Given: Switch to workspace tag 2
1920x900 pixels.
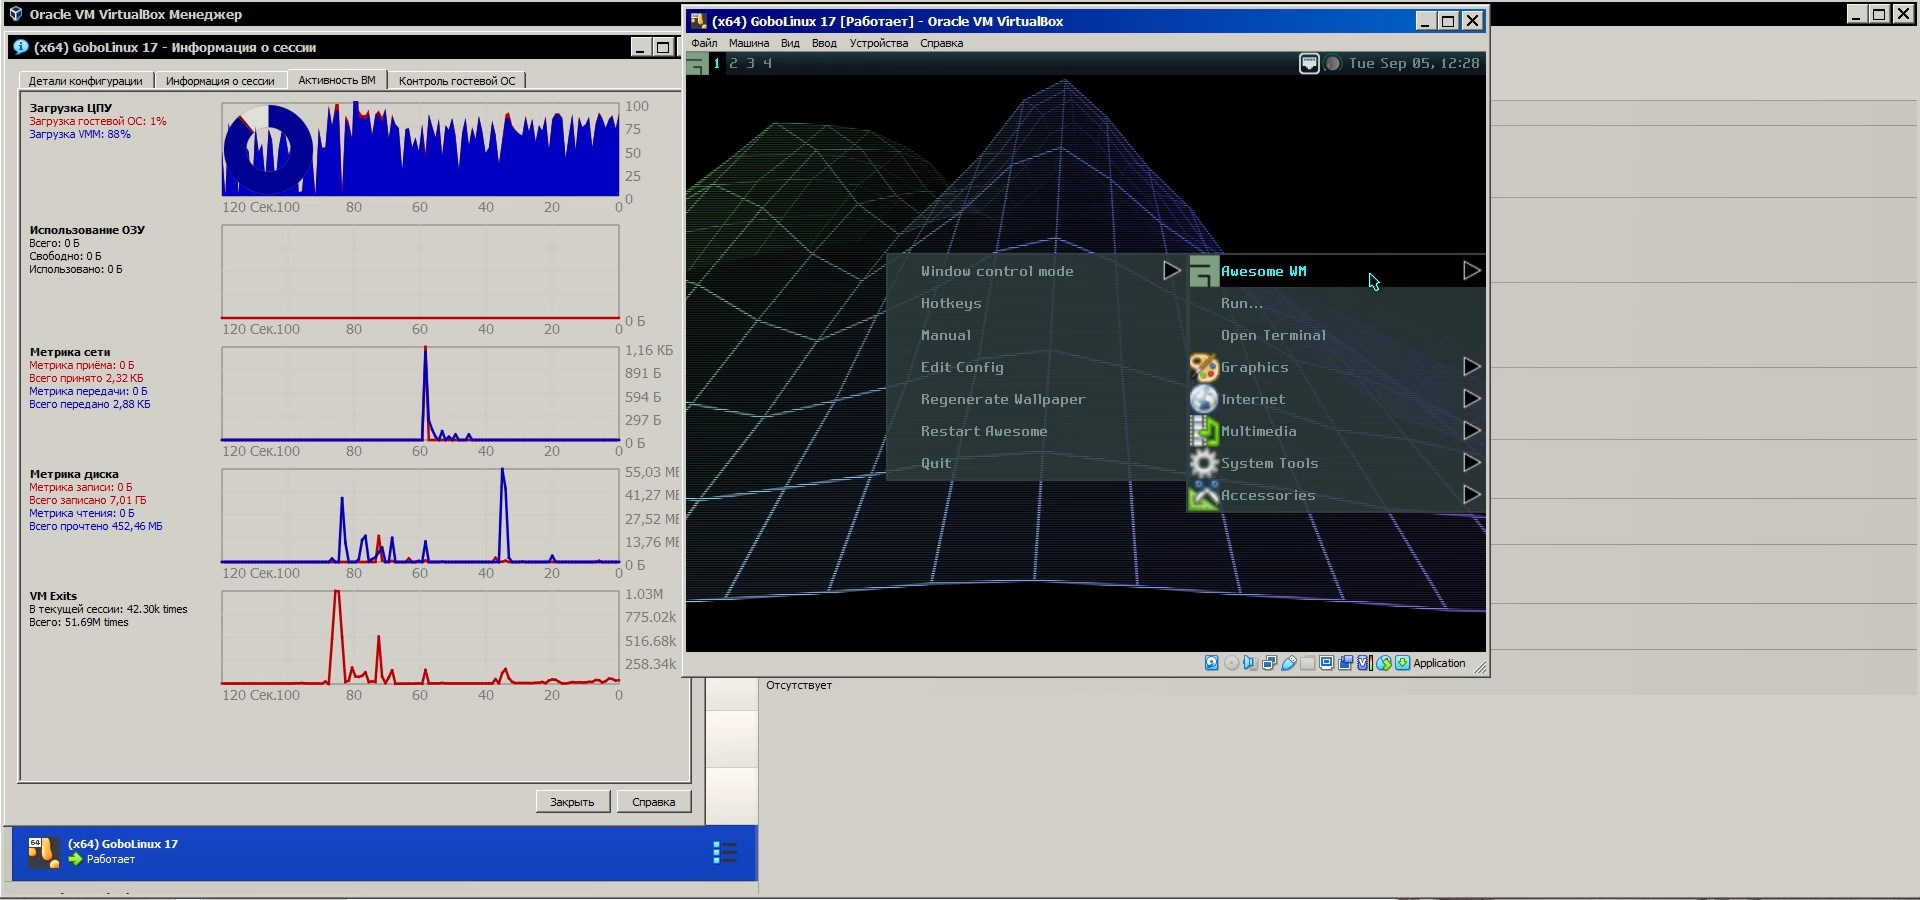Looking at the screenshot, I should [733, 64].
